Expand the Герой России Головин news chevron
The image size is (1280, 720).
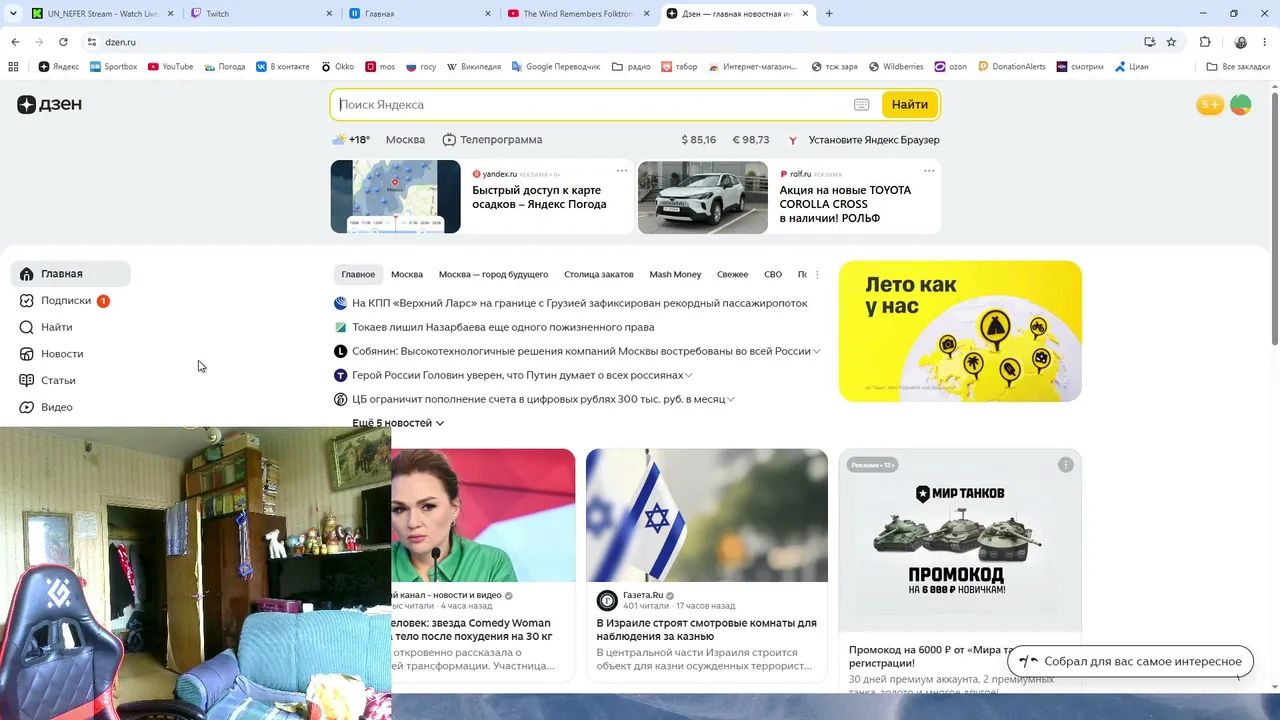pos(689,376)
